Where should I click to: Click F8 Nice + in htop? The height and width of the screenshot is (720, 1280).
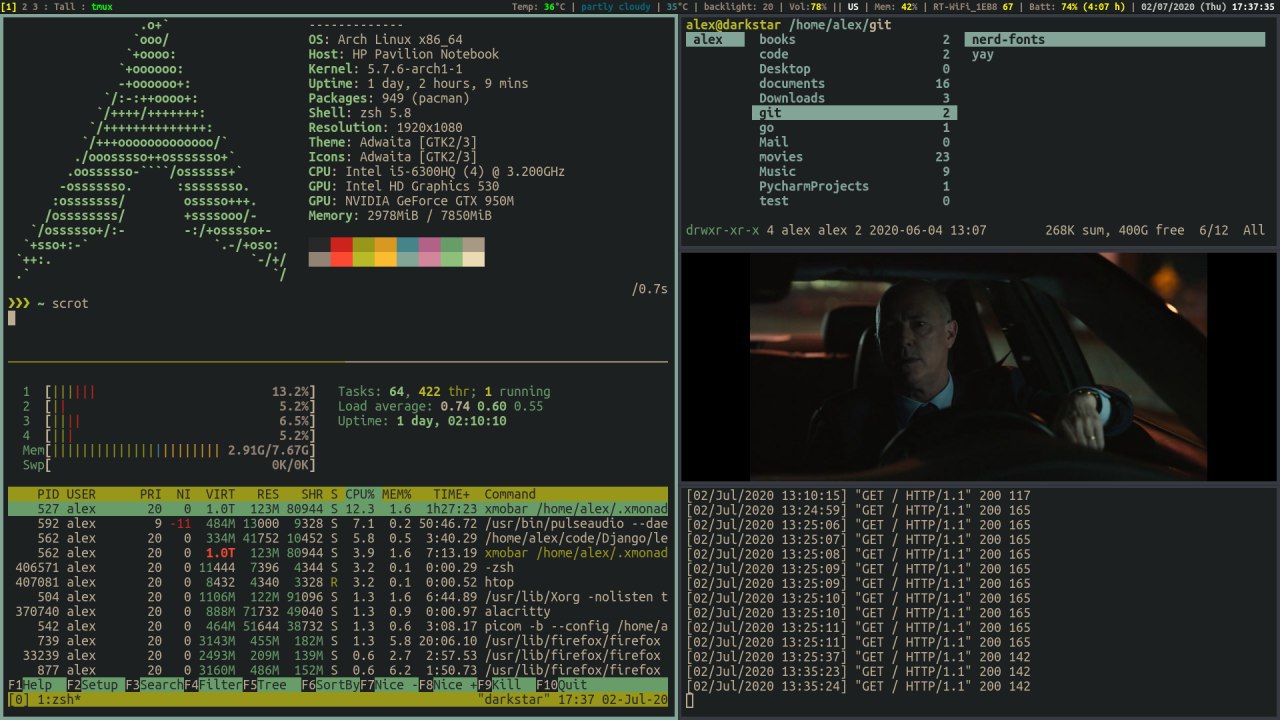point(449,685)
